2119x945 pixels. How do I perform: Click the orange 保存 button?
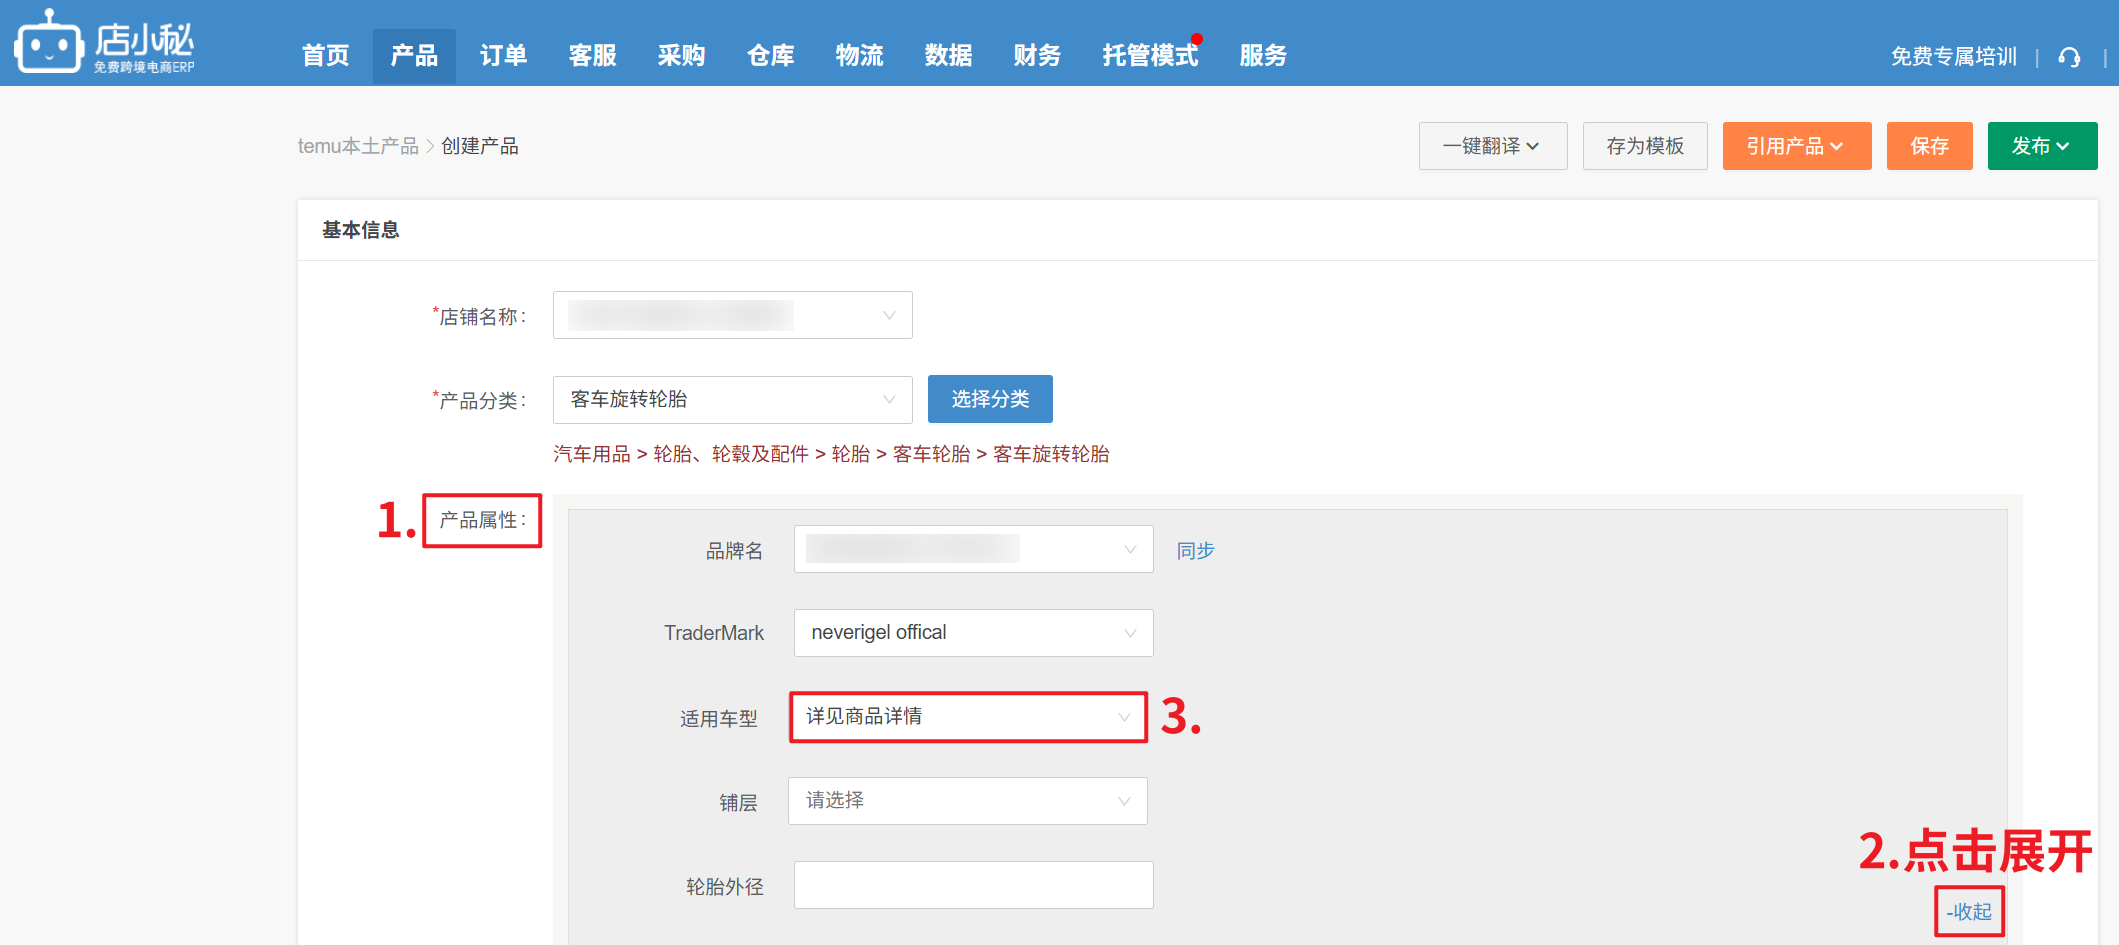coord(1929,146)
